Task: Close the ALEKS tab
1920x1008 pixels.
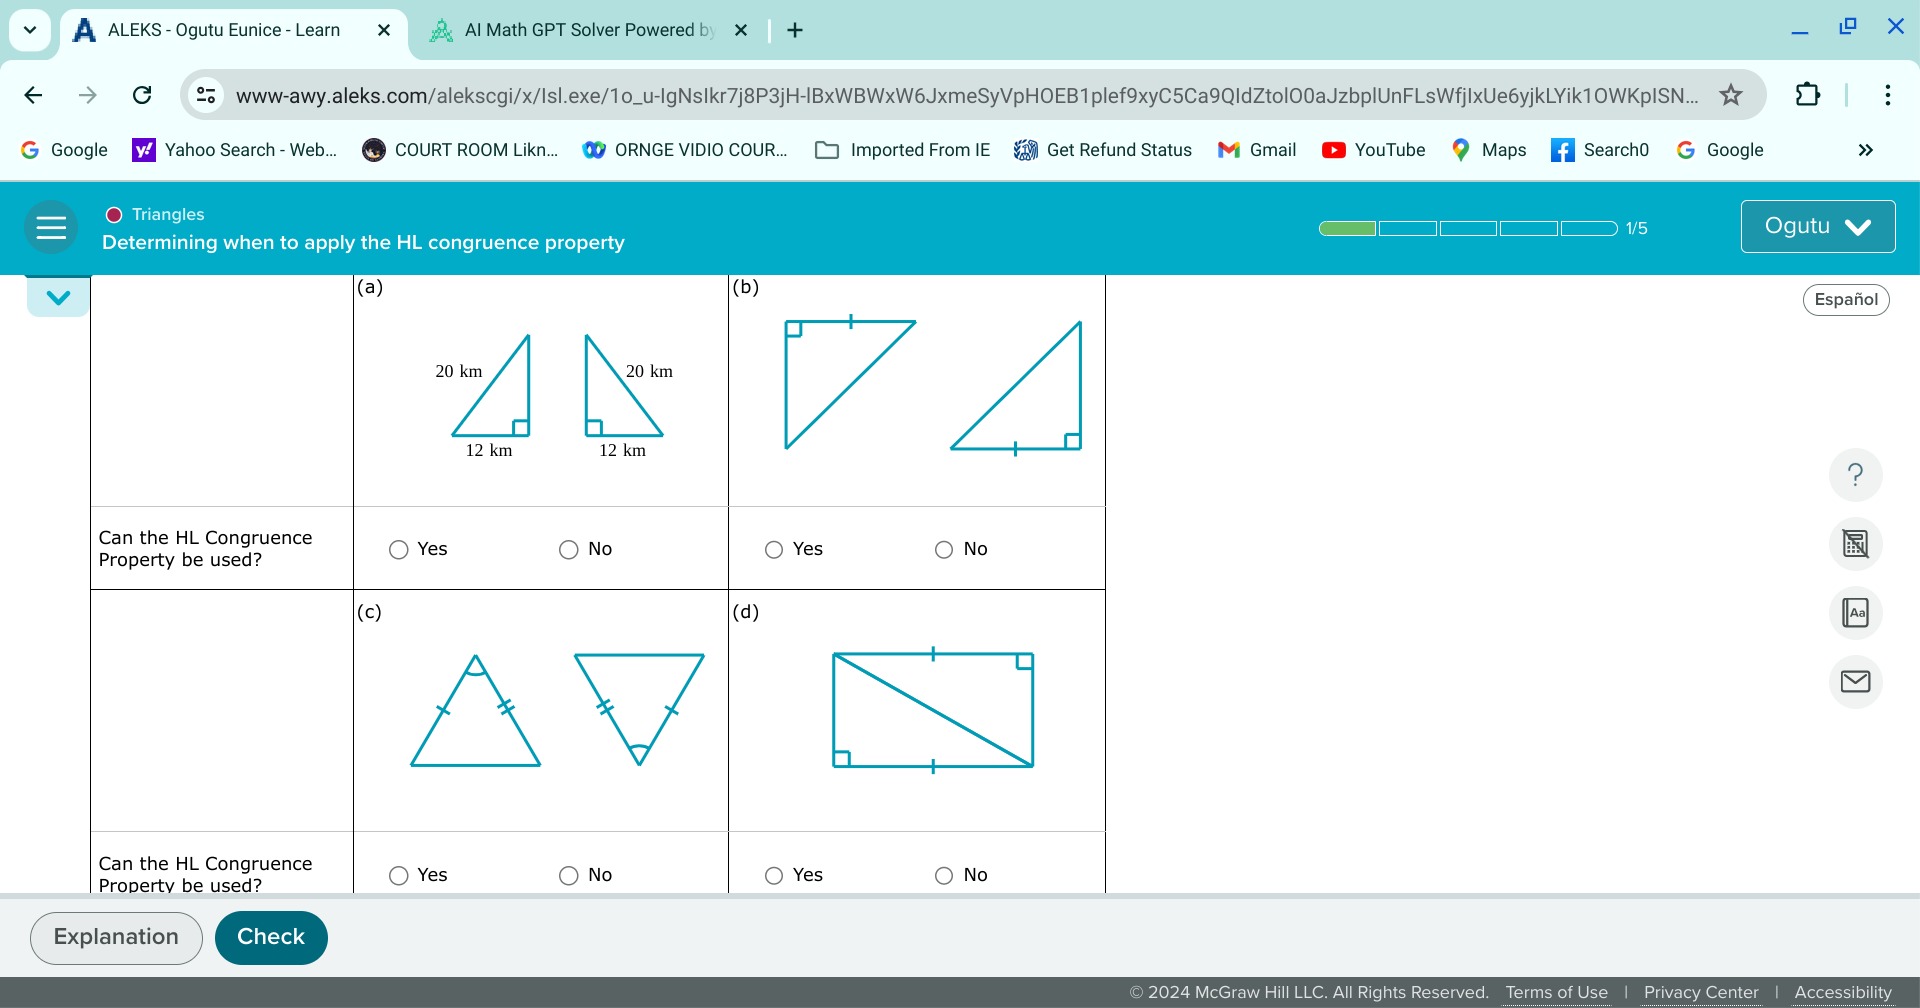Action: click(x=384, y=30)
